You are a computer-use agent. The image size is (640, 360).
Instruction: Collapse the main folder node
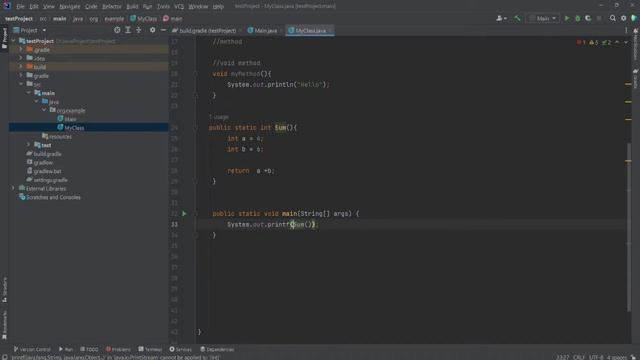[x=29, y=93]
